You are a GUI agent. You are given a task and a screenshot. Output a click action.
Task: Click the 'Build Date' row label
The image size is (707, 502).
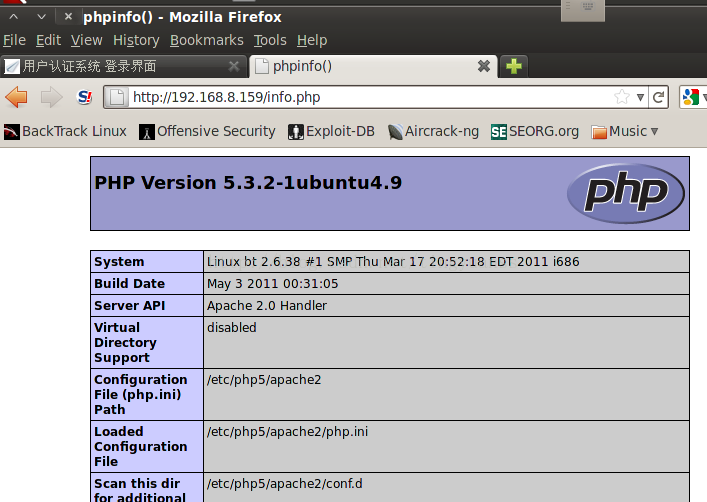129,284
